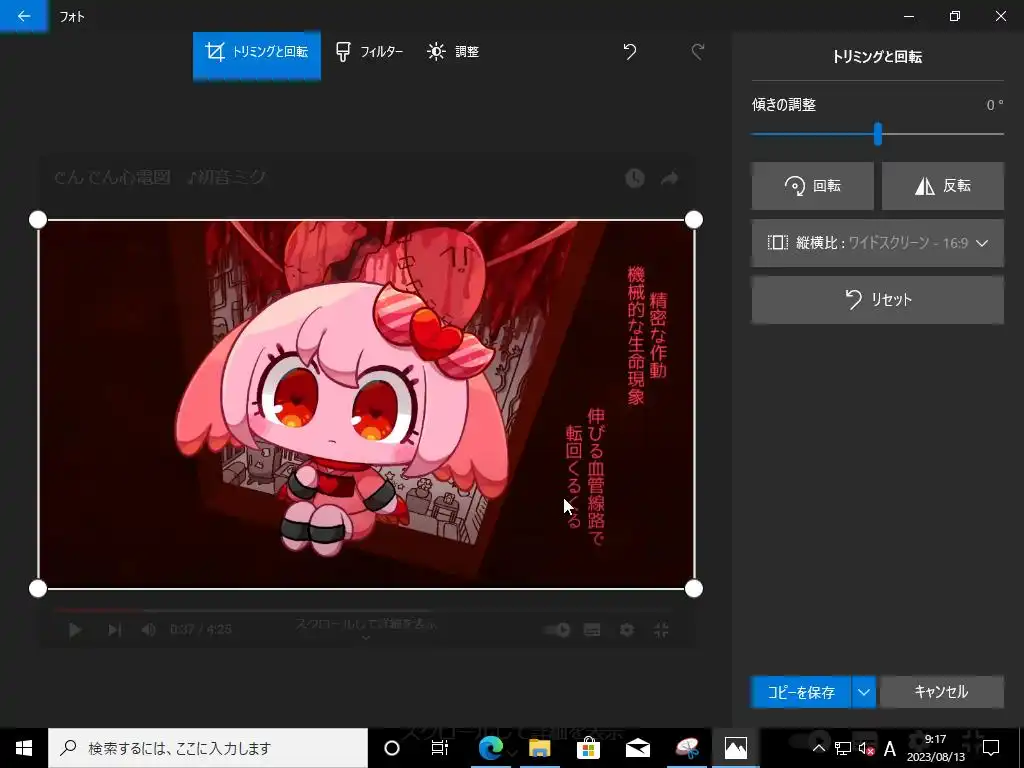Open File Explorer from taskbar

tap(539, 748)
